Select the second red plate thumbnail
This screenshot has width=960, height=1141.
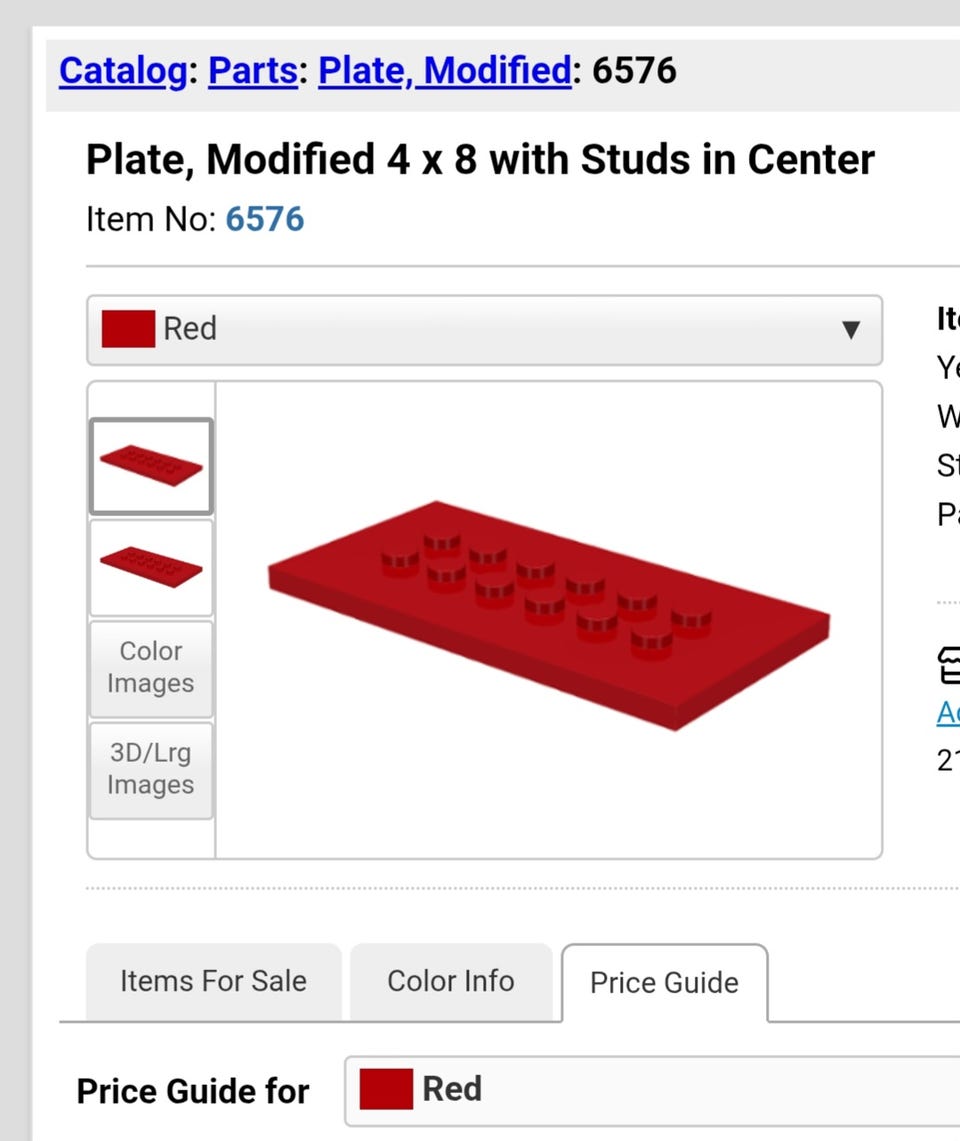151,567
